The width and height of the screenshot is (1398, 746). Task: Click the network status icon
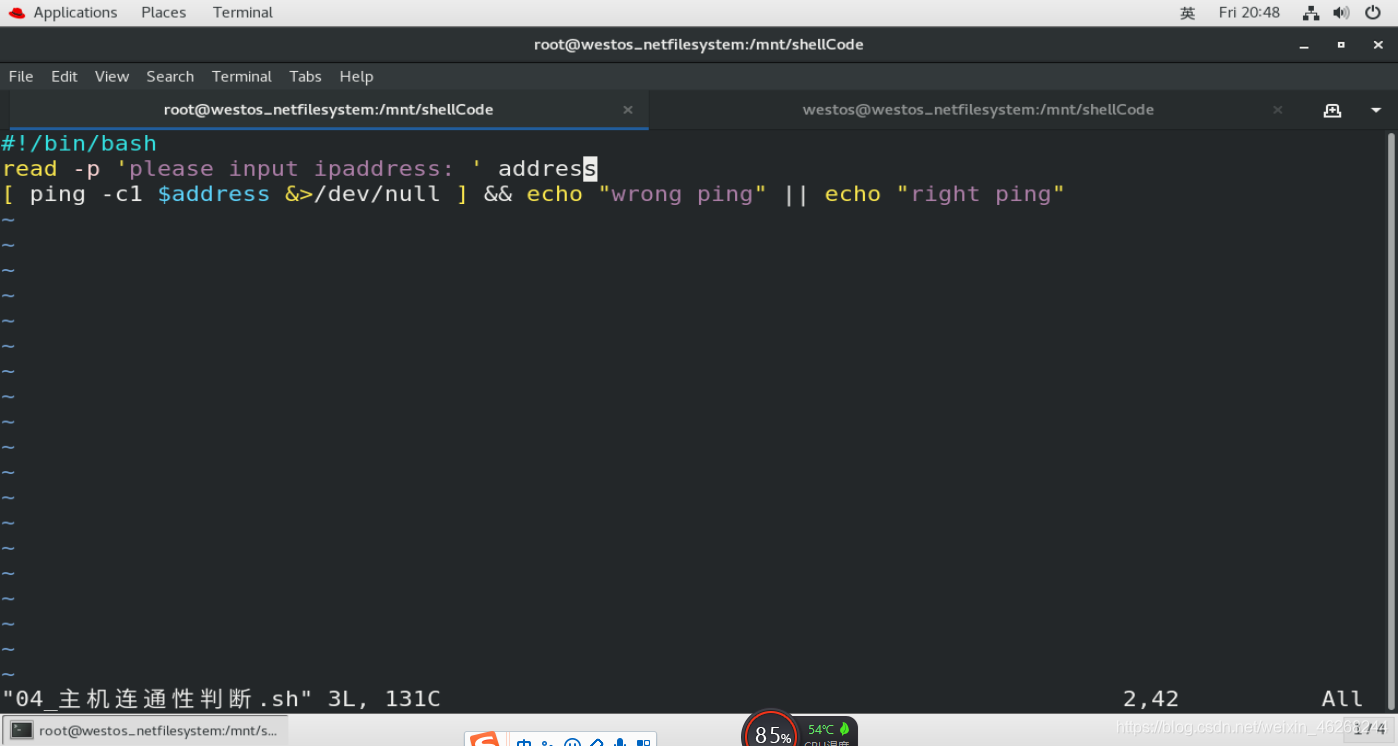coord(1311,13)
